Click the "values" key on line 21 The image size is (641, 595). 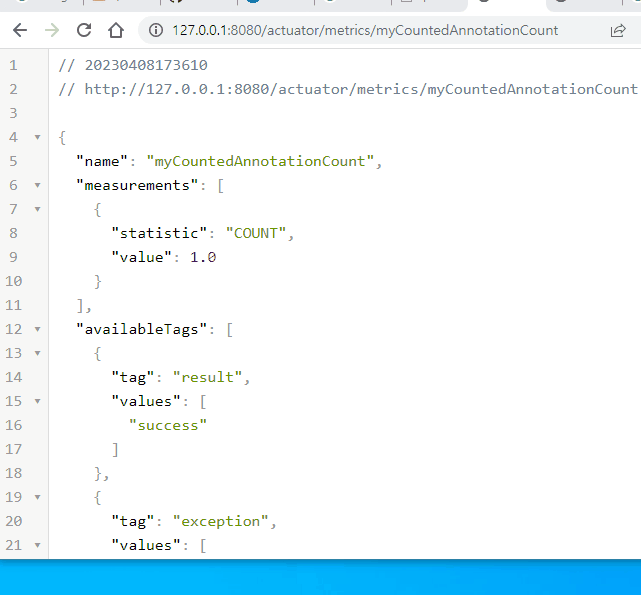coord(146,545)
